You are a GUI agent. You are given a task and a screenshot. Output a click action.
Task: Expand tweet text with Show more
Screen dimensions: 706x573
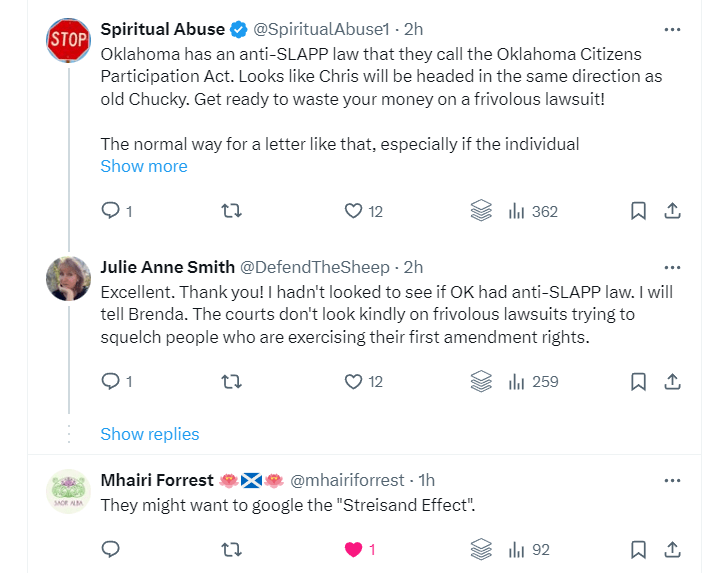coord(144,166)
